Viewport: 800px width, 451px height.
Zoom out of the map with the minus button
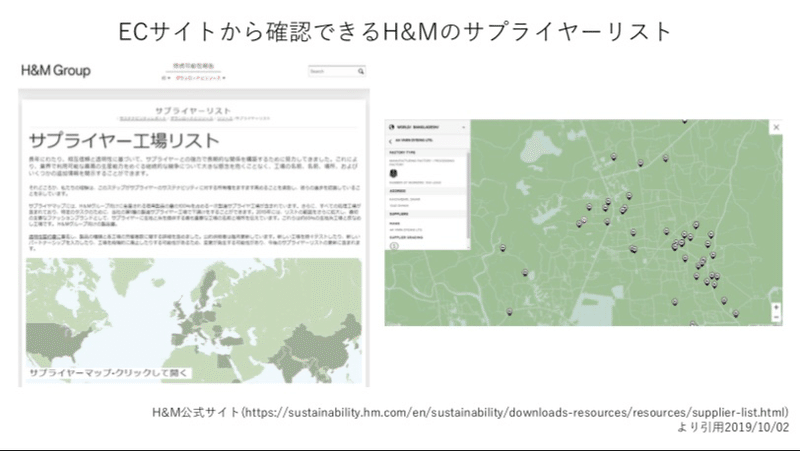[x=776, y=317]
